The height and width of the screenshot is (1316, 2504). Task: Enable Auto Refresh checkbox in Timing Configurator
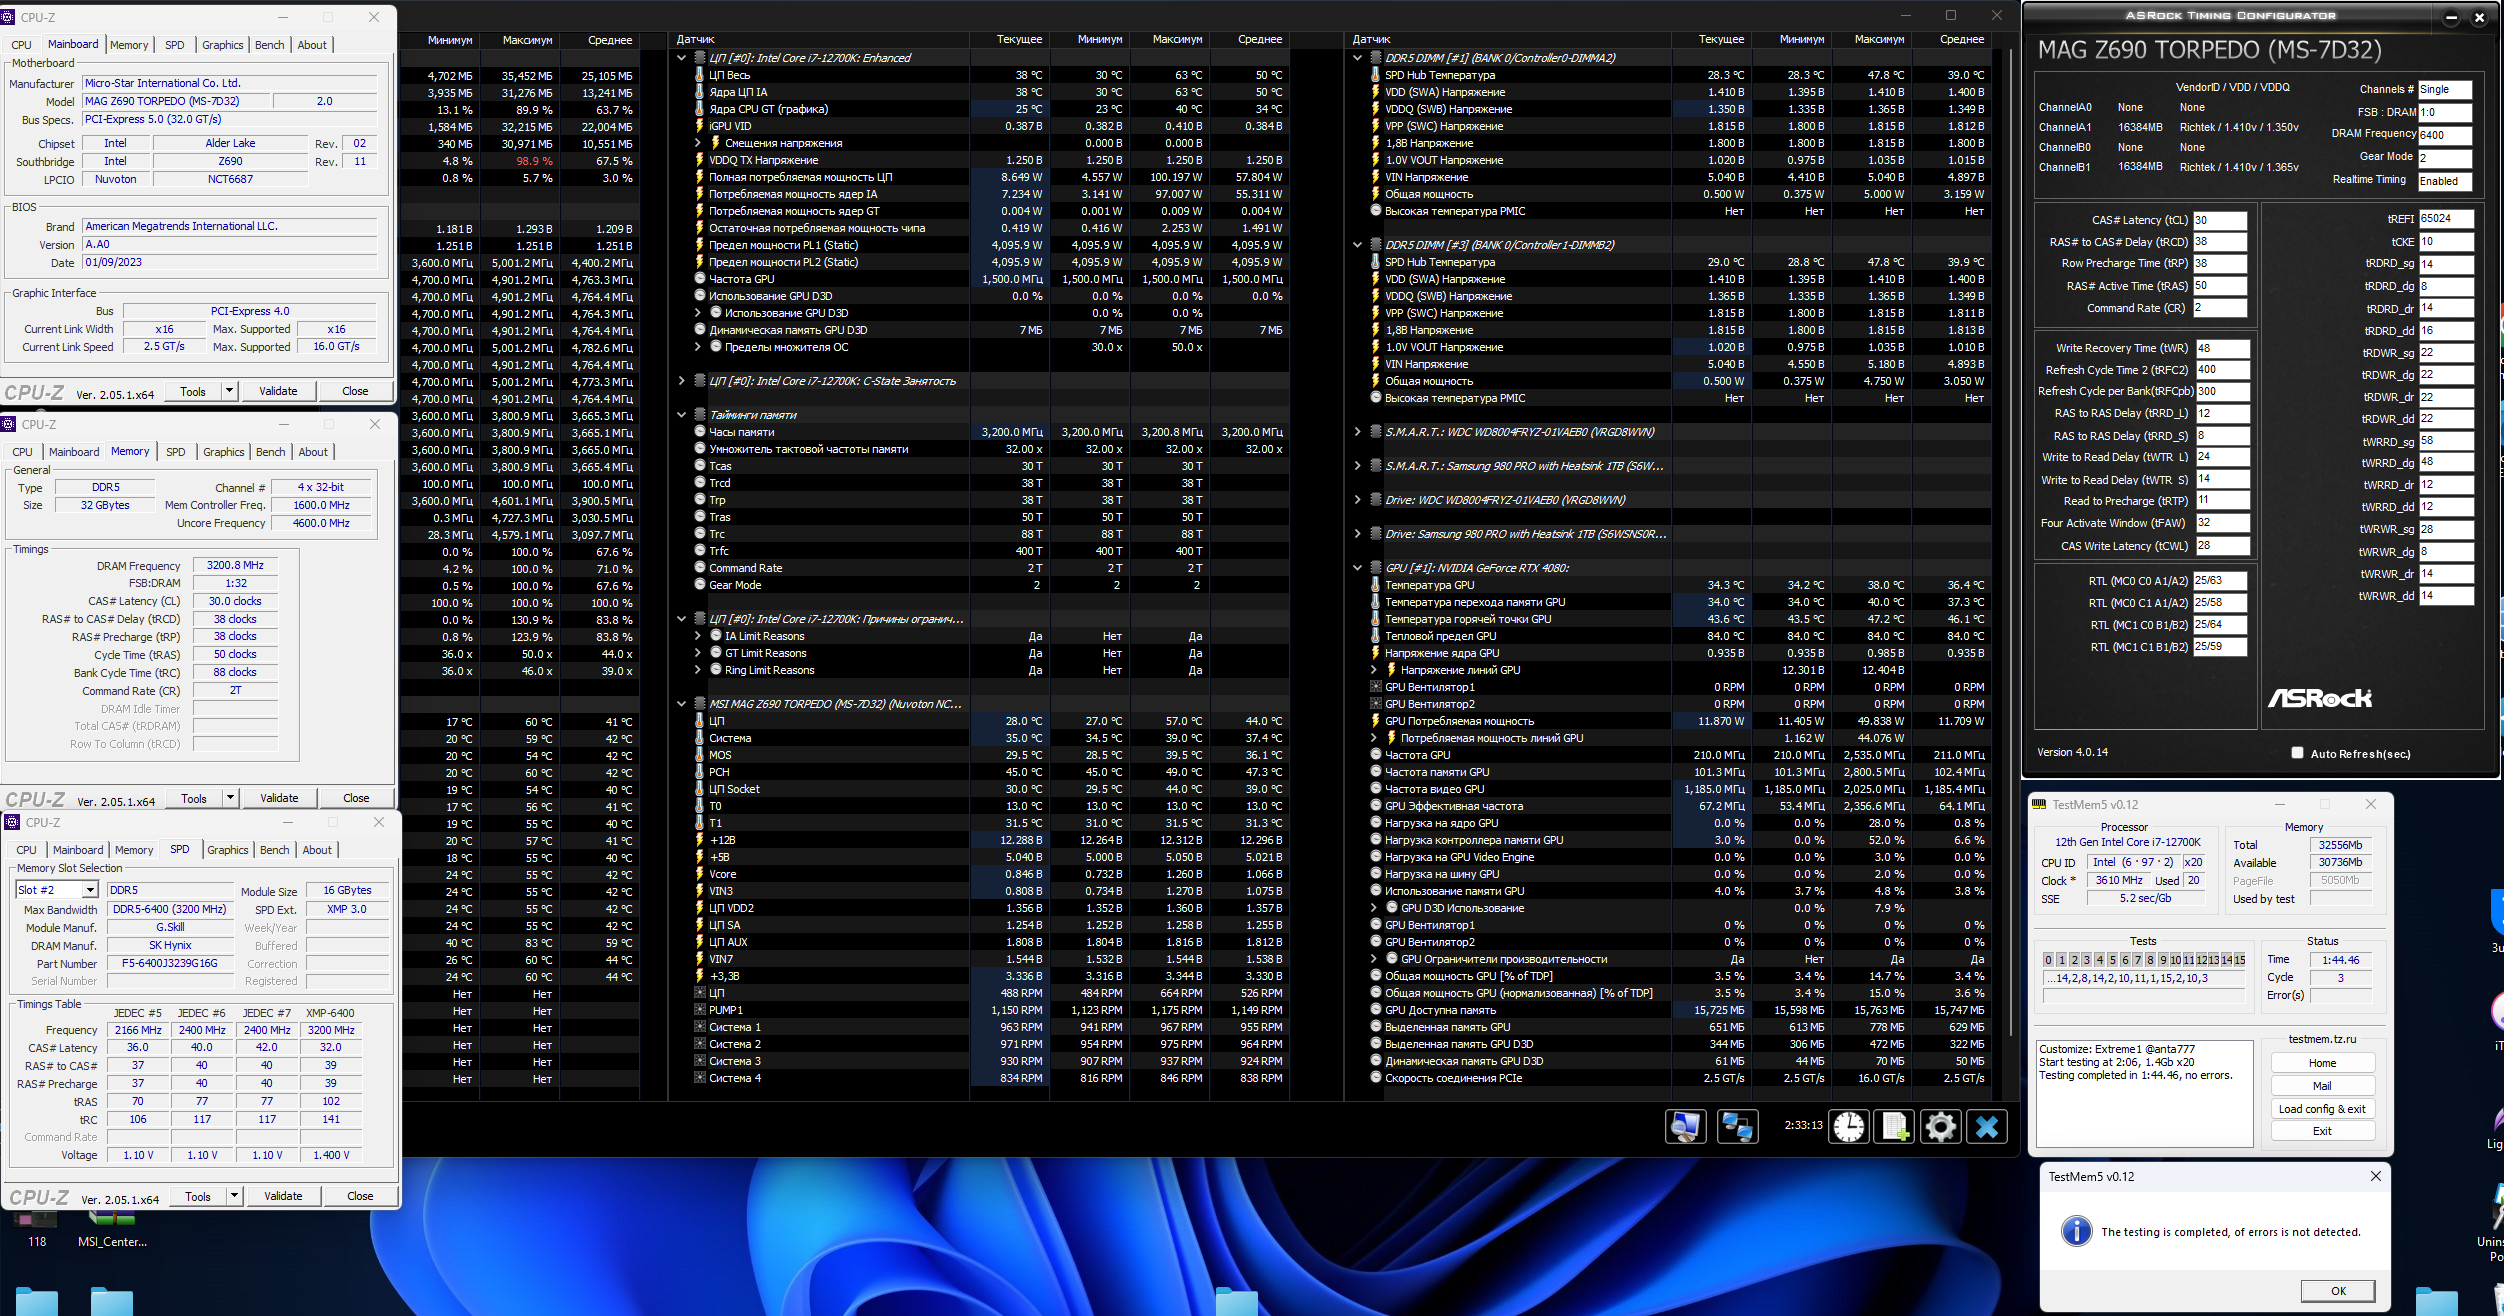(2297, 753)
